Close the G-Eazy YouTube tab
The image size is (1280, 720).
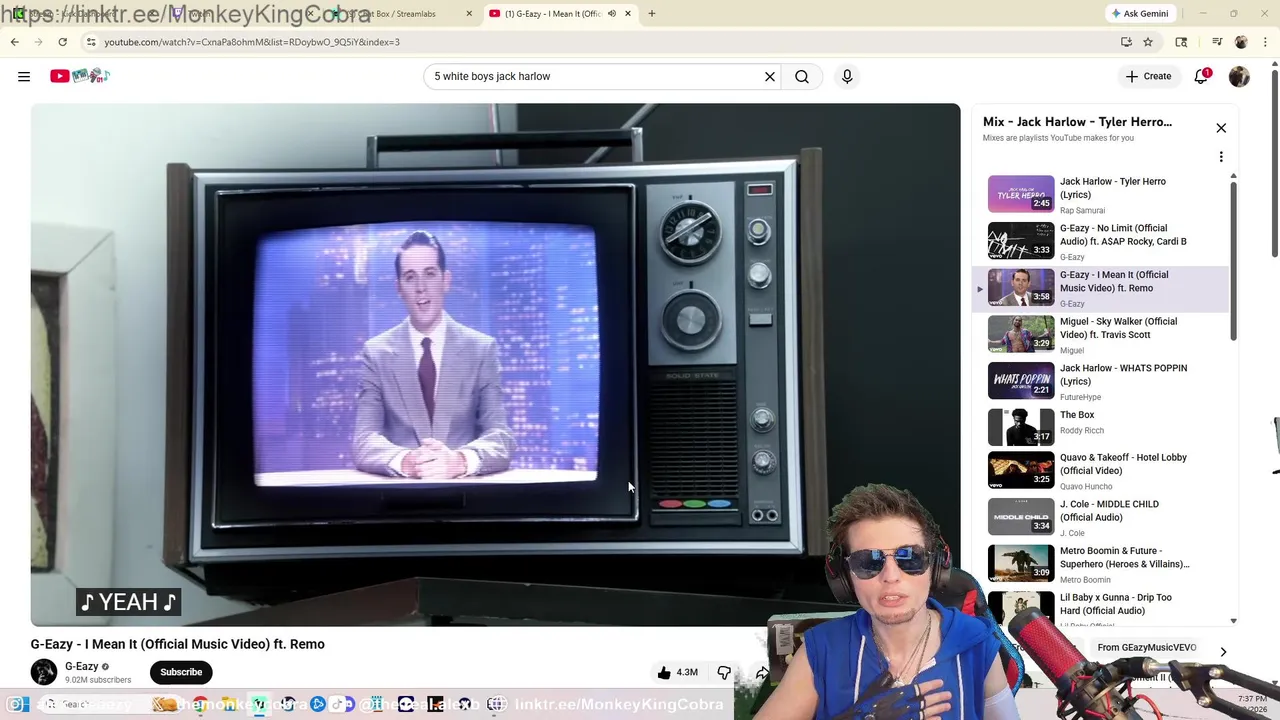(x=628, y=13)
